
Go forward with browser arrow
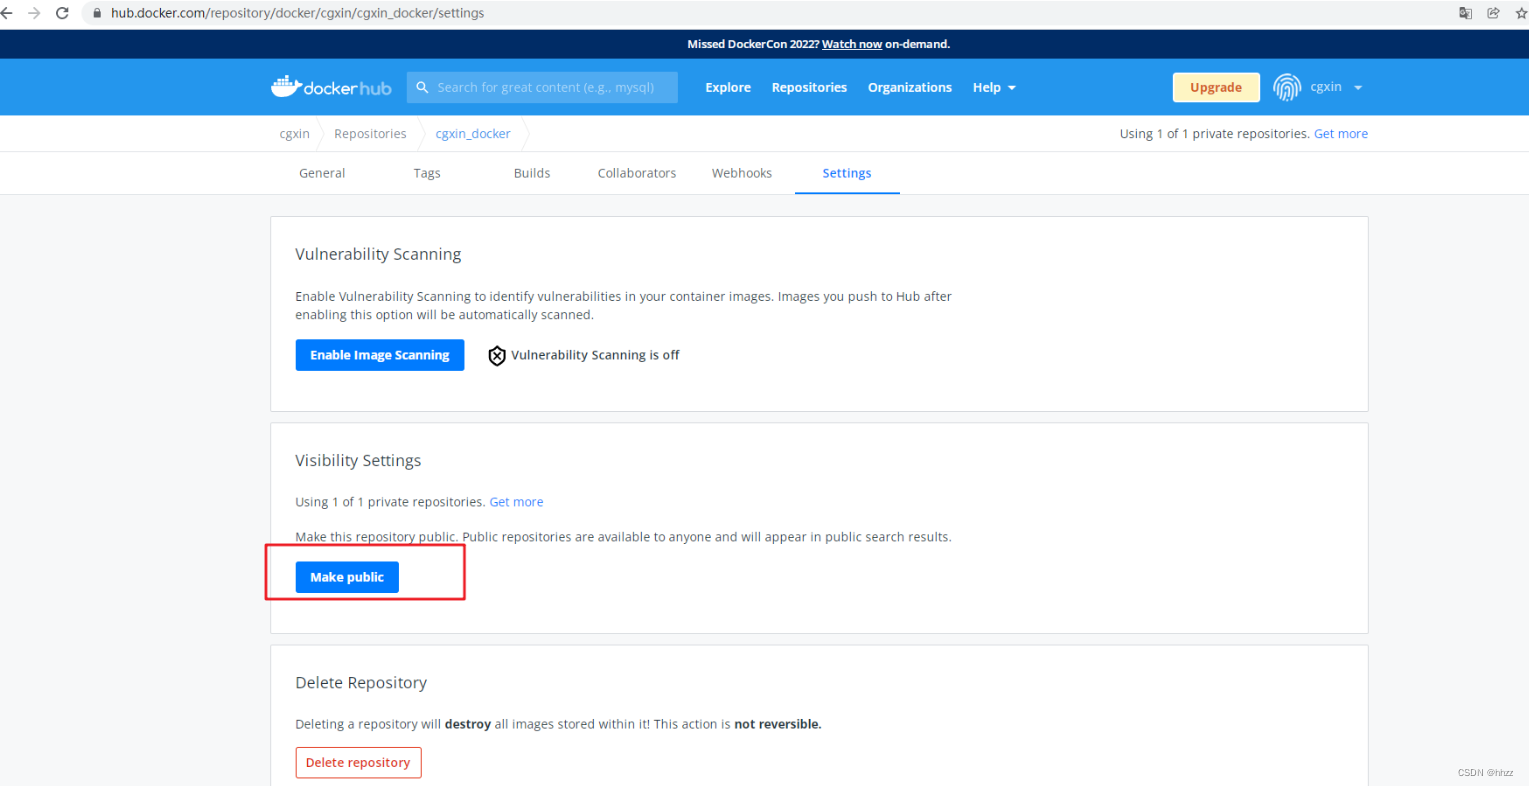pyautogui.click(x=34, y=13)
